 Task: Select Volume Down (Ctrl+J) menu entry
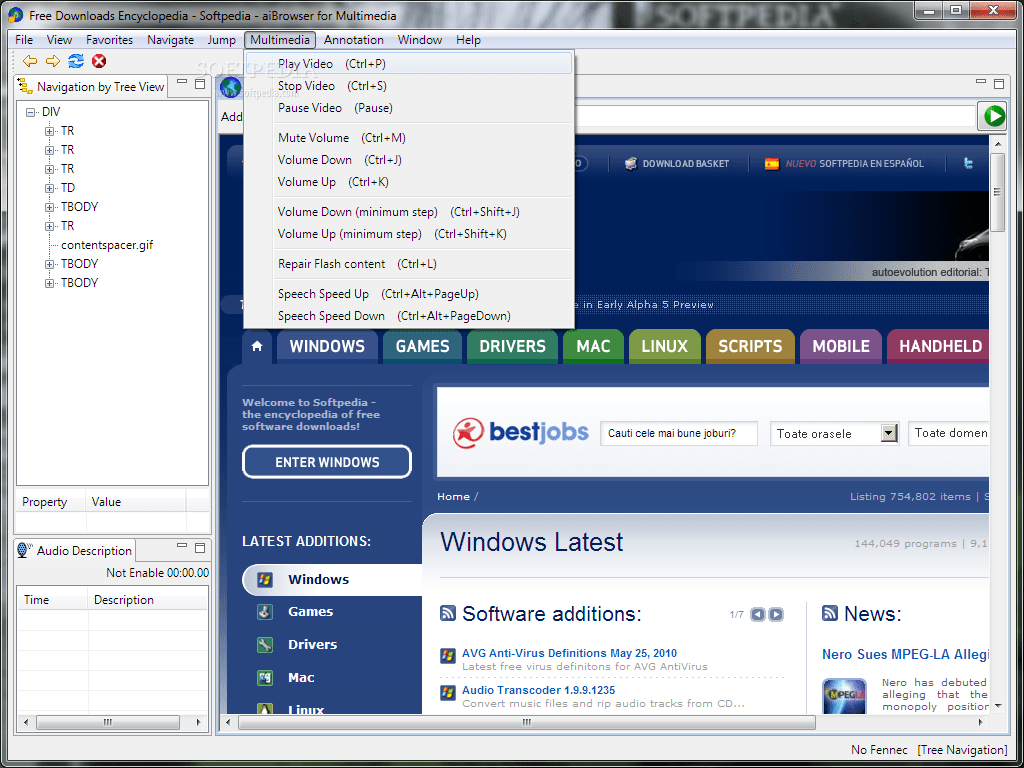(409, 160)
